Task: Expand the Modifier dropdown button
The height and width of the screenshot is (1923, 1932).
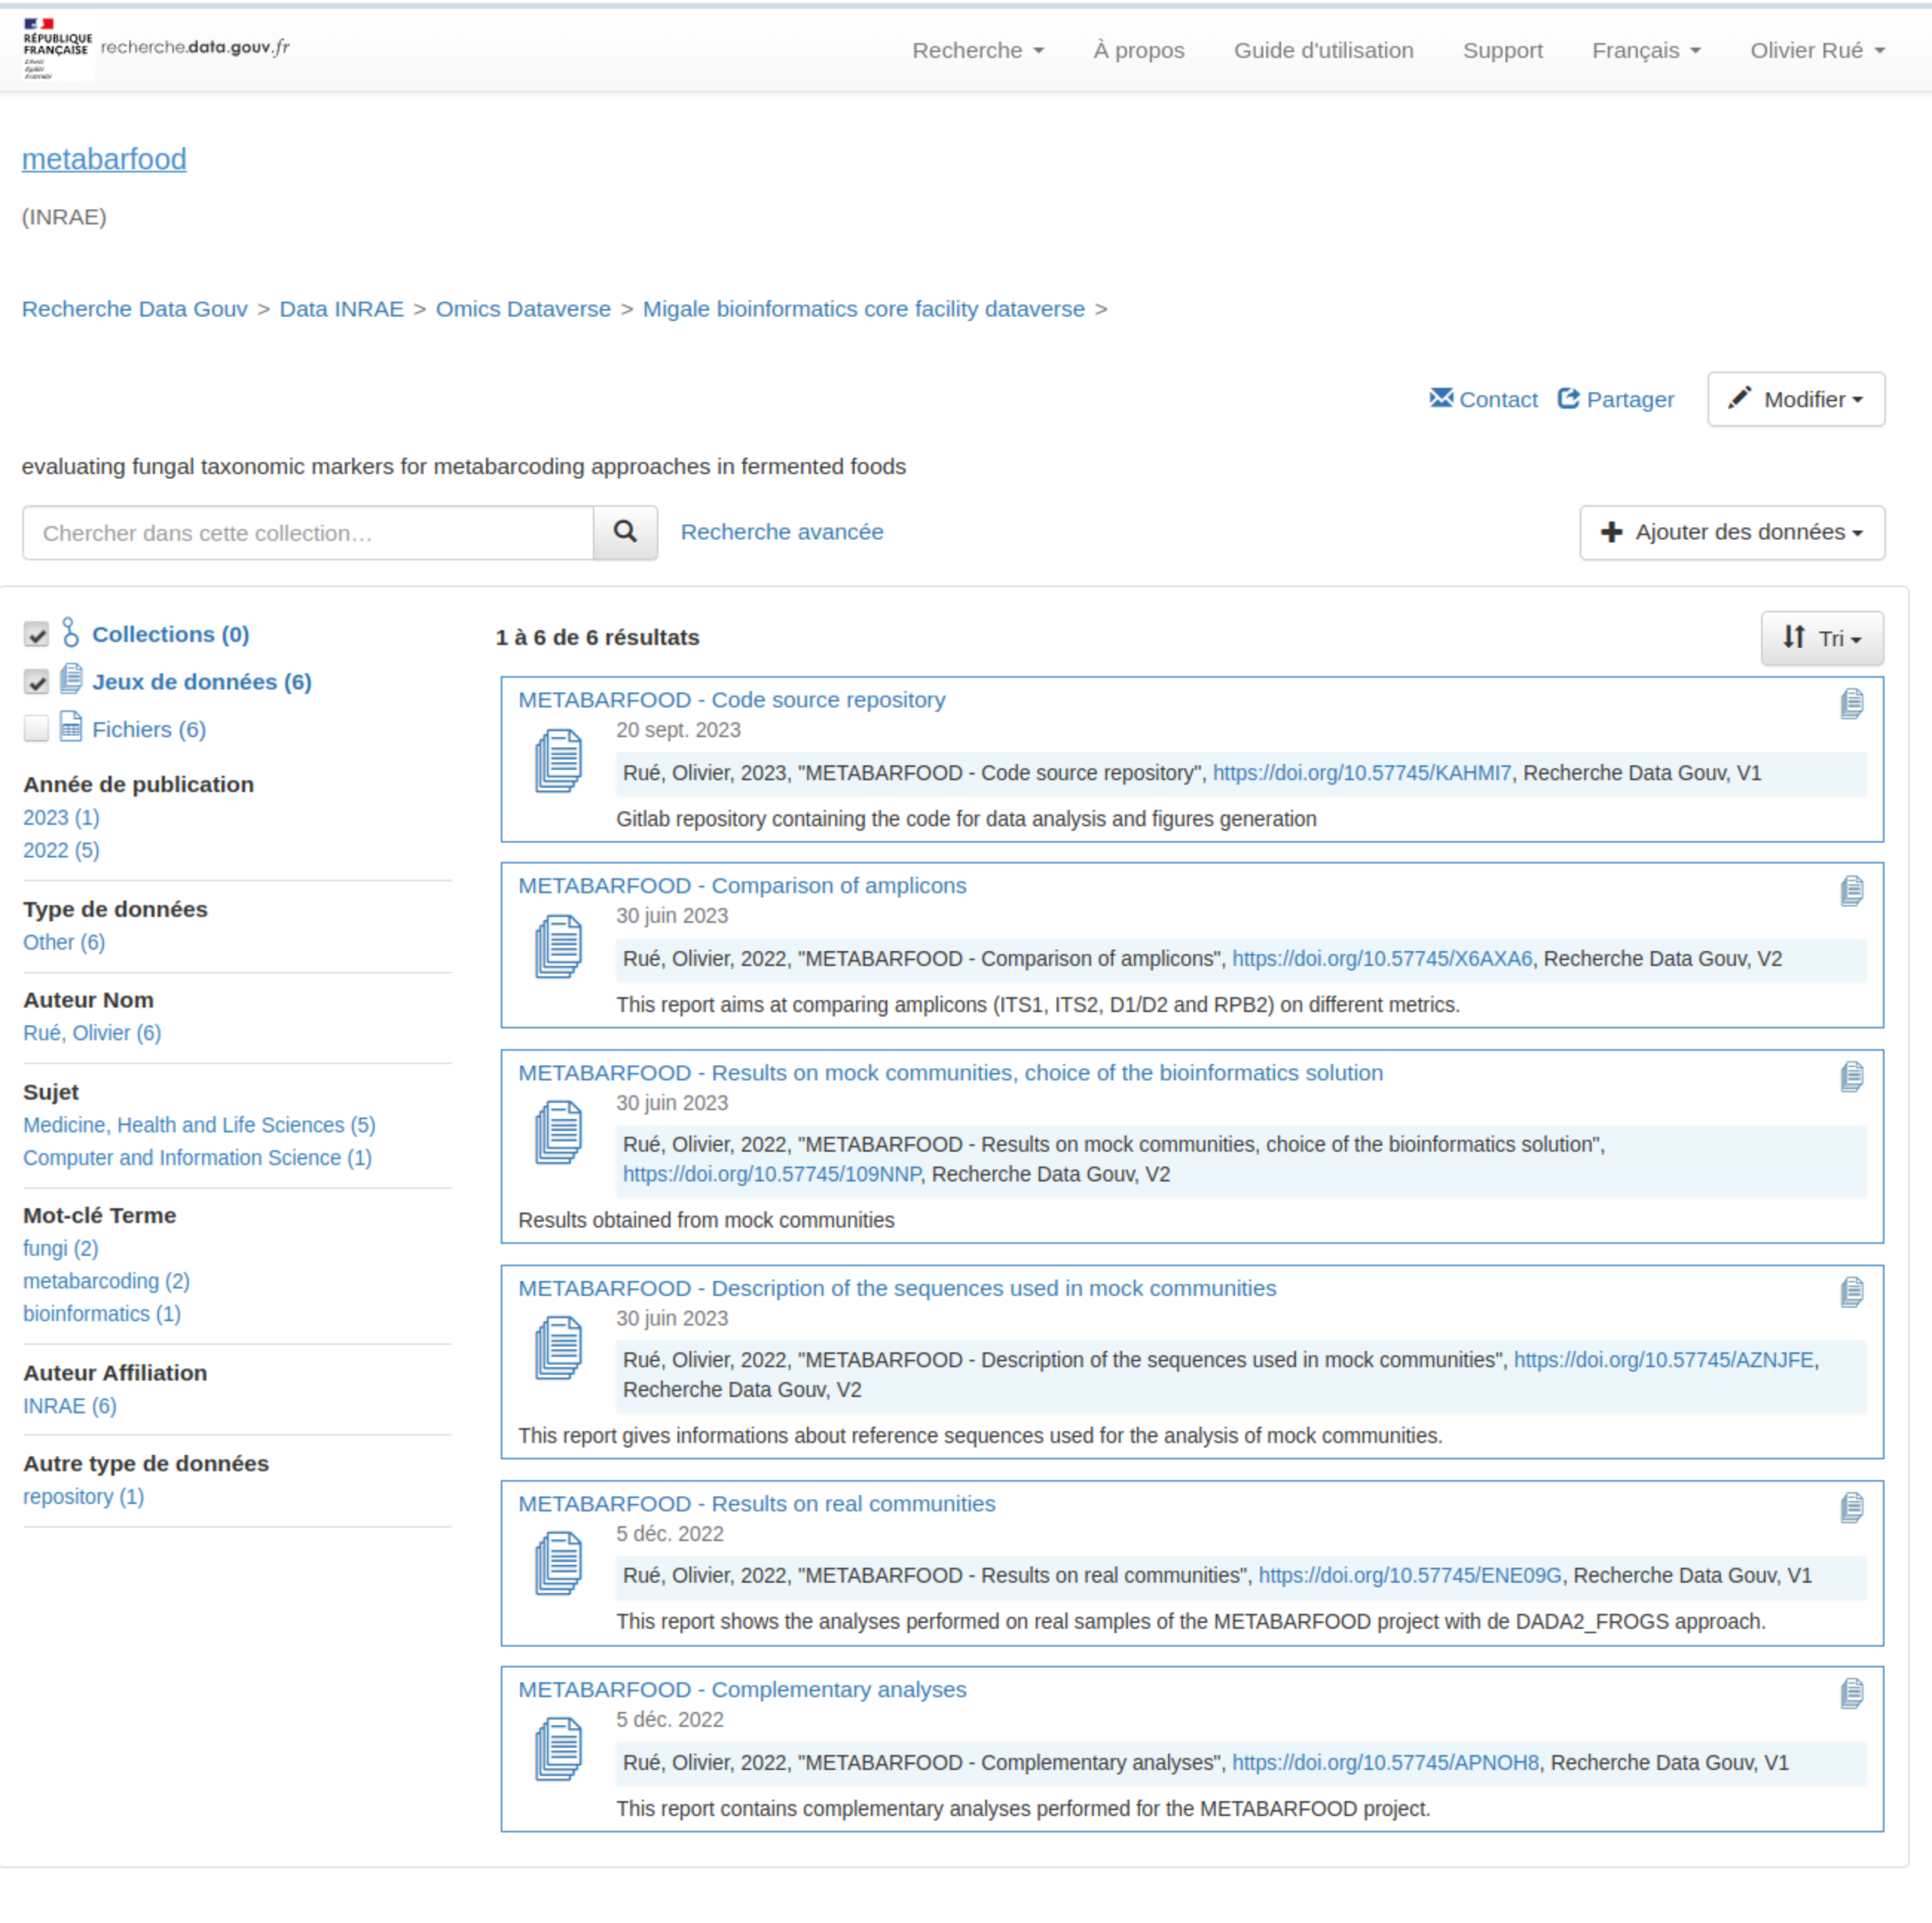Action: (1795, 399)
